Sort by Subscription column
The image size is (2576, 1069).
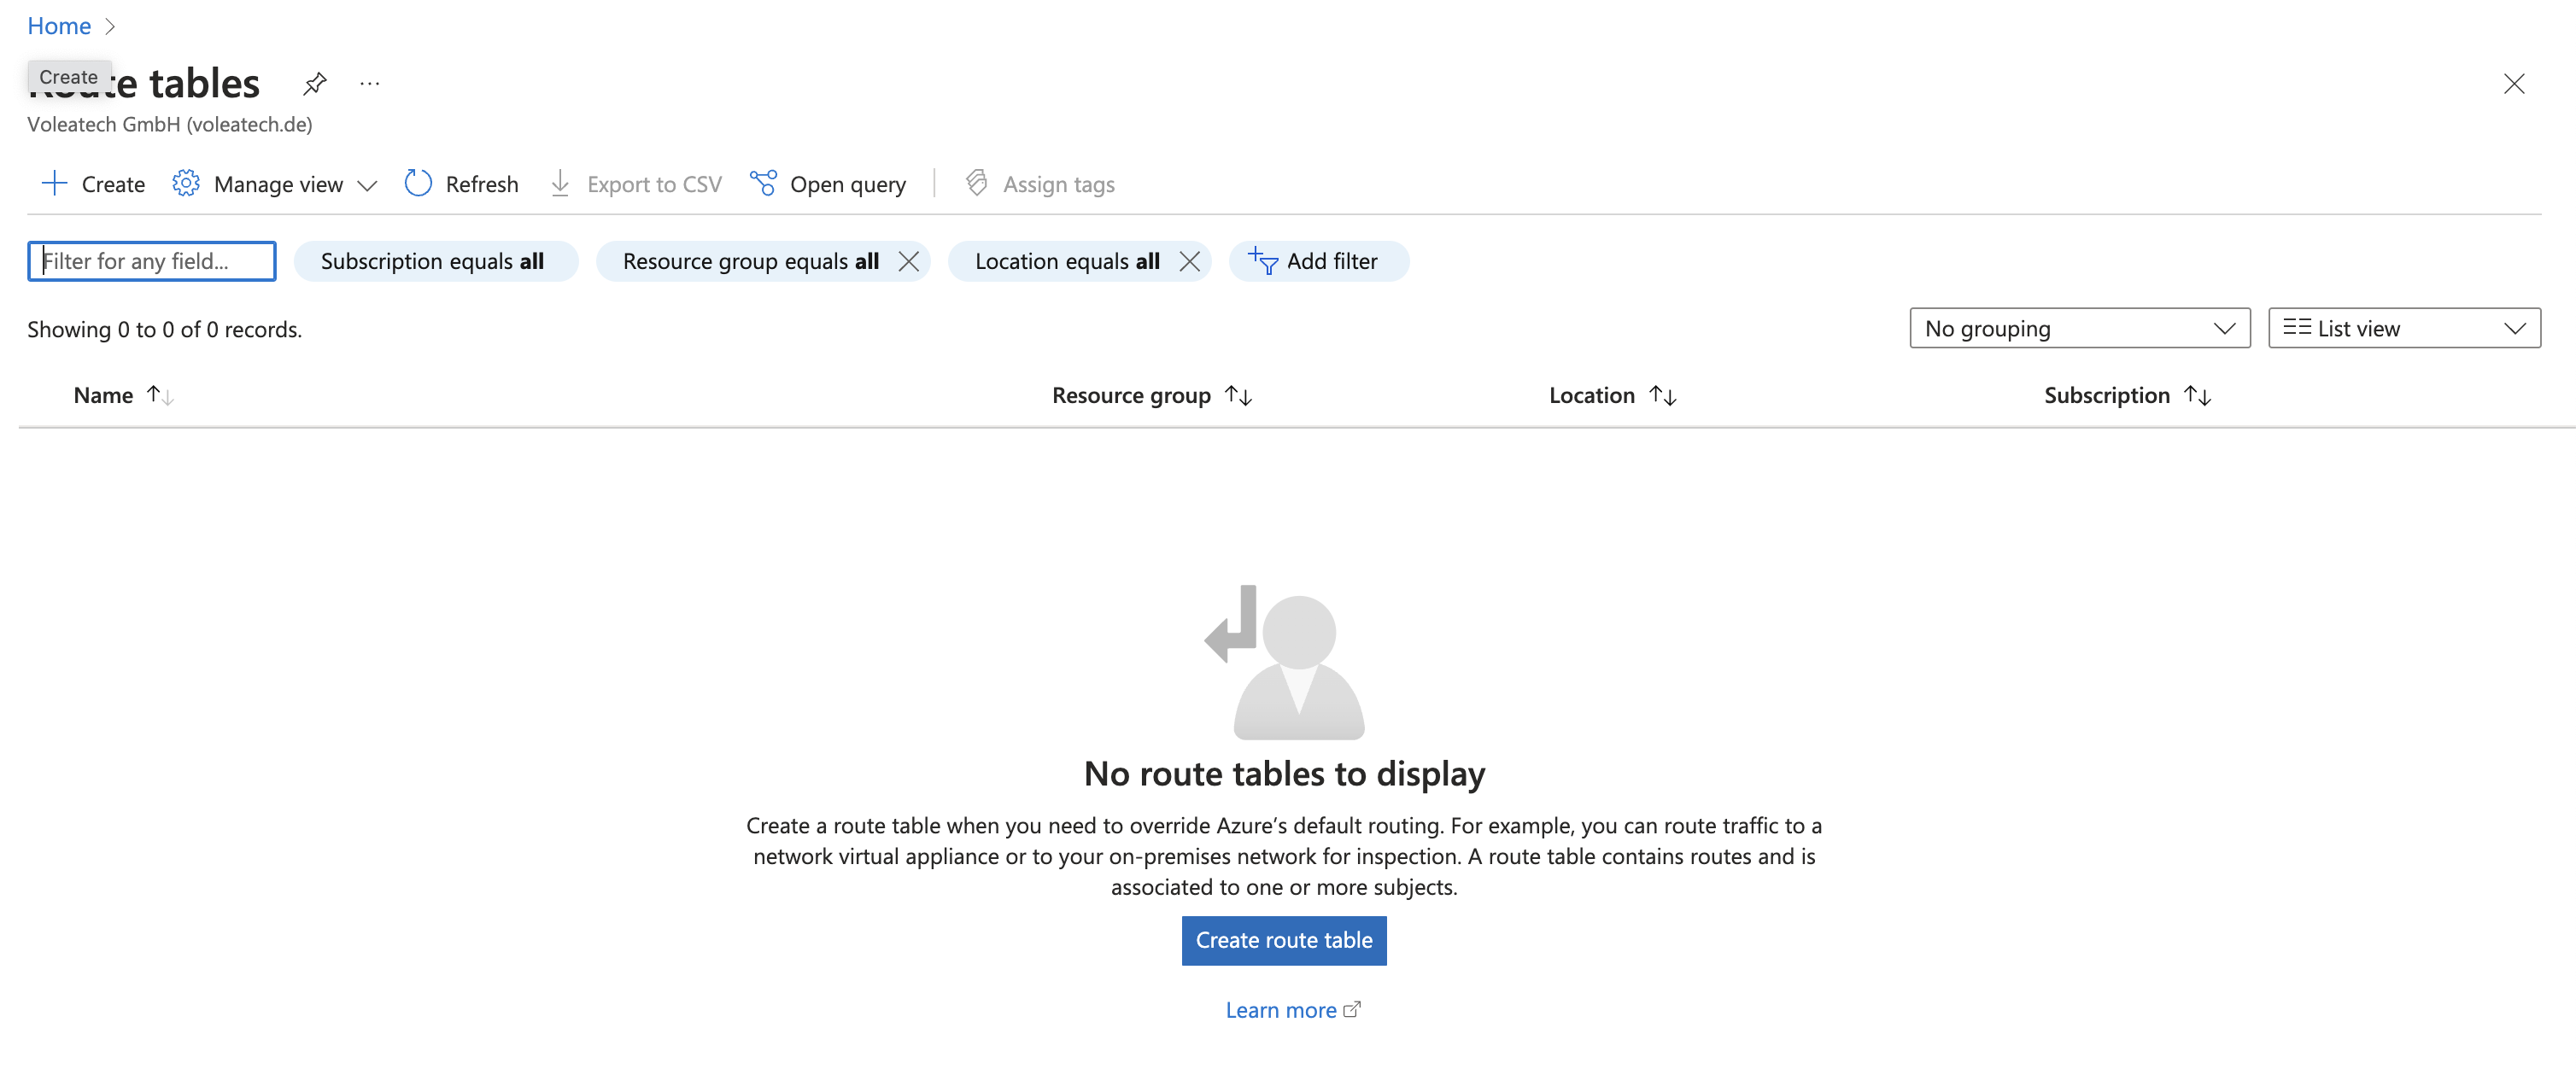tap(2107, 395)
